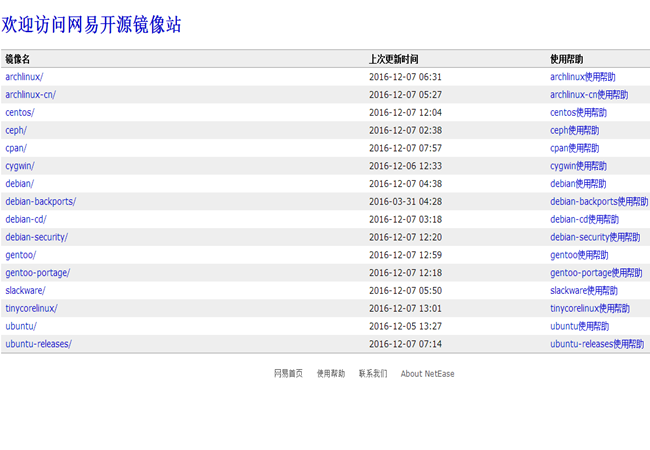Viewport: 650px width, 450px height.
Task: Go to the cpan/ mirror
Action: pyautogui.click(x=16, y=148)
